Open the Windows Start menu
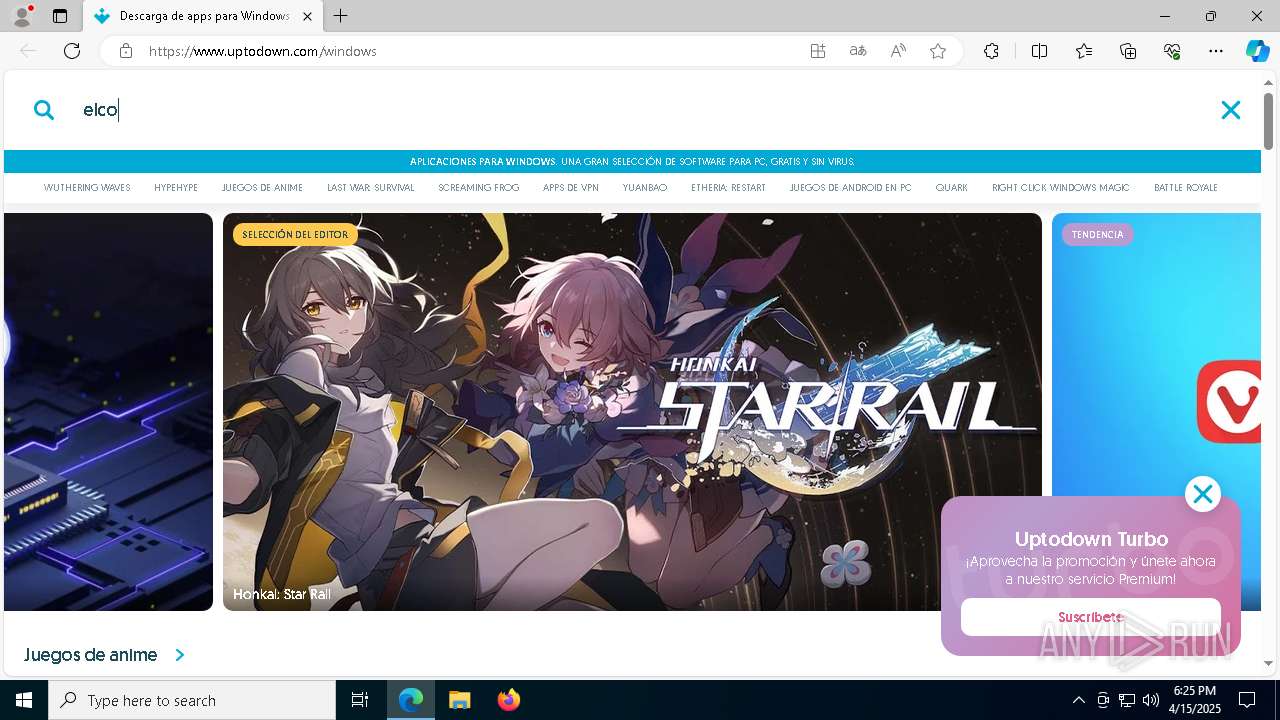The width and height of the screenshot is (1280, 720). pos(24,700)
